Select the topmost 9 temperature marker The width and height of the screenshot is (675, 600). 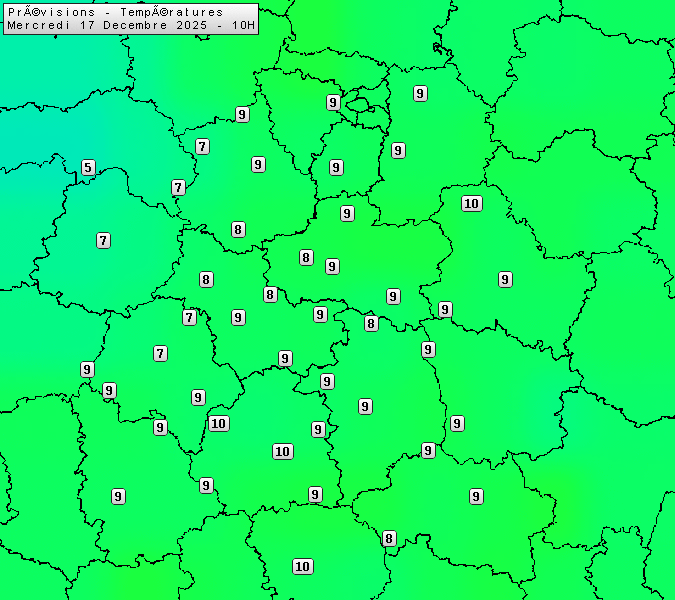pos(420,94)
